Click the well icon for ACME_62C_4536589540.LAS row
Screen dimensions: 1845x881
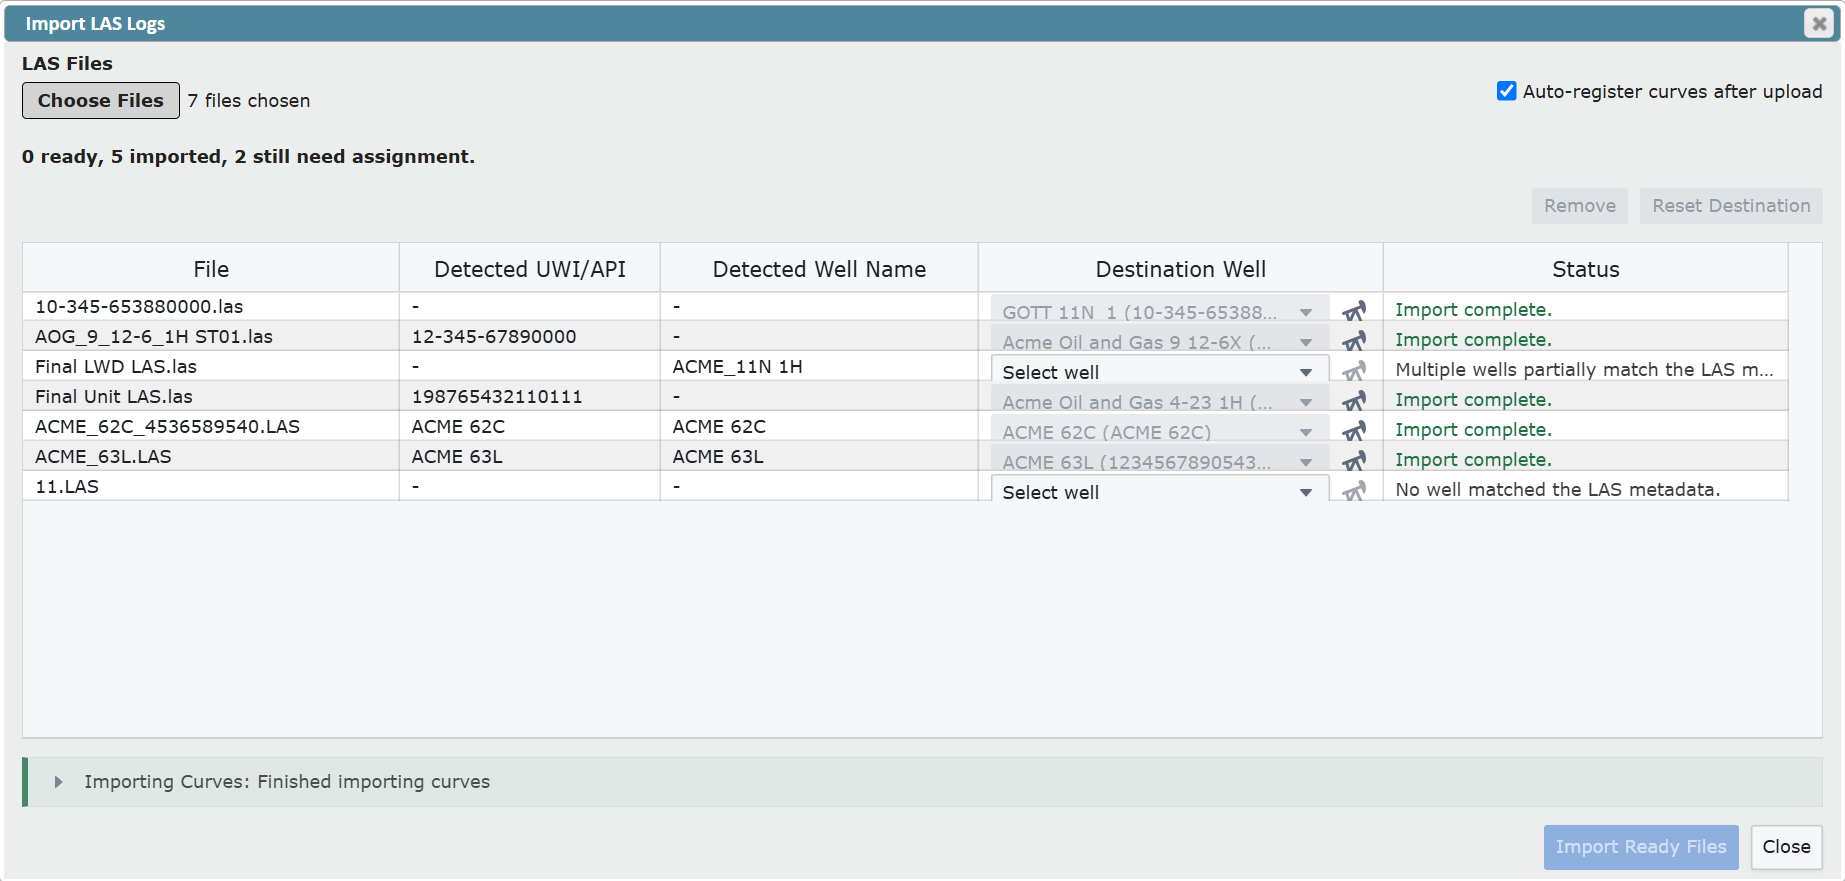(x=1354, y=431)
